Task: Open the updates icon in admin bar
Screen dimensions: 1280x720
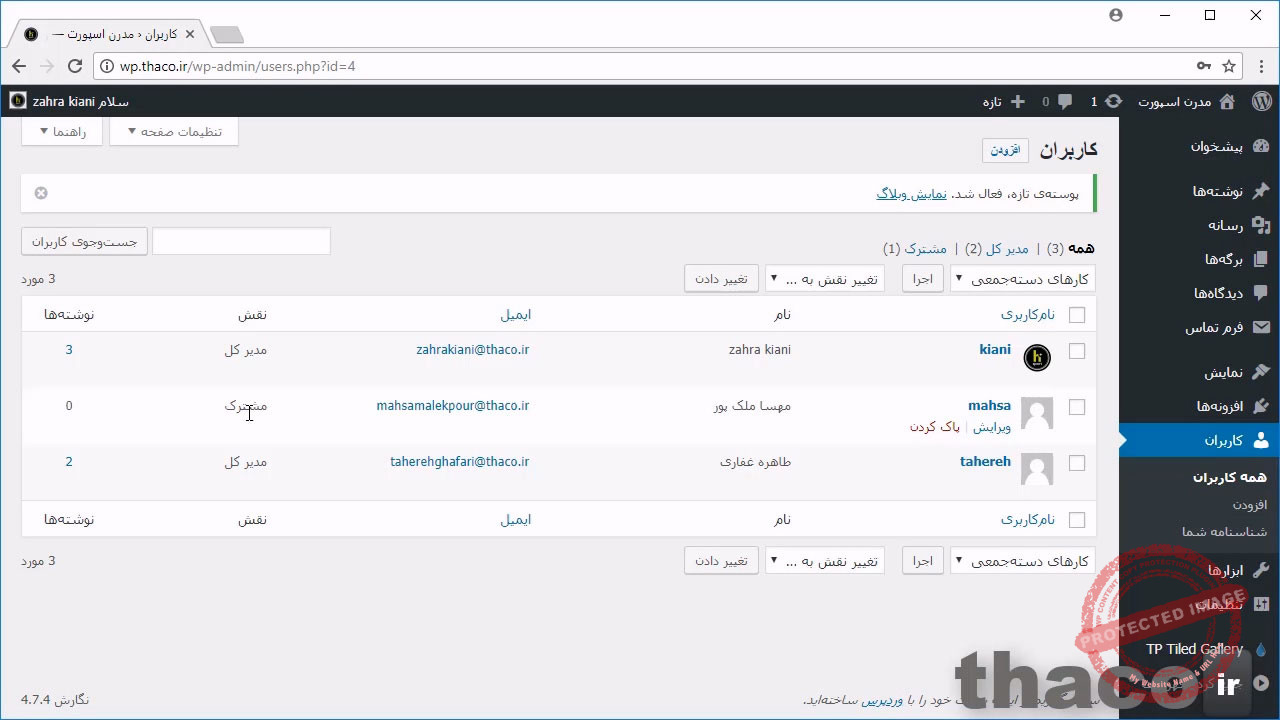Action: pos(1113,101)
